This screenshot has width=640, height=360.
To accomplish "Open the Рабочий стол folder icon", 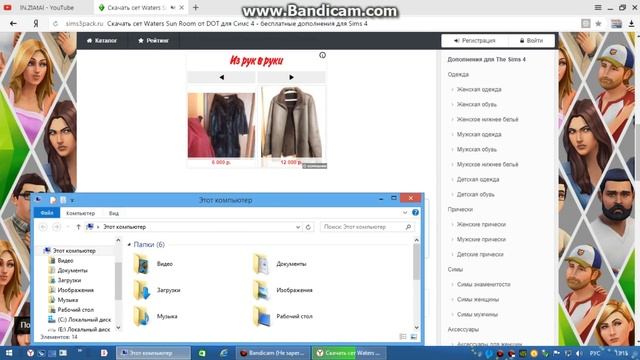I will 261,316.
